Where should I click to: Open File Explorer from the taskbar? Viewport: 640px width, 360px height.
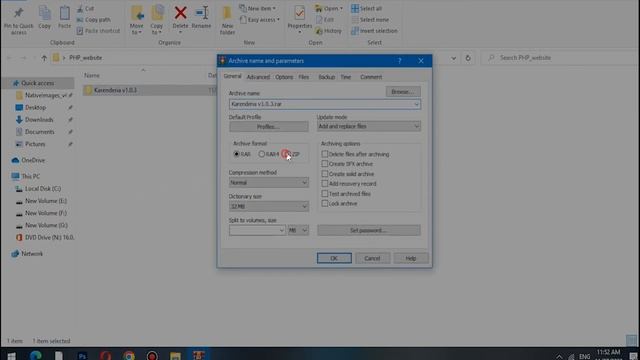pos(176,356)
